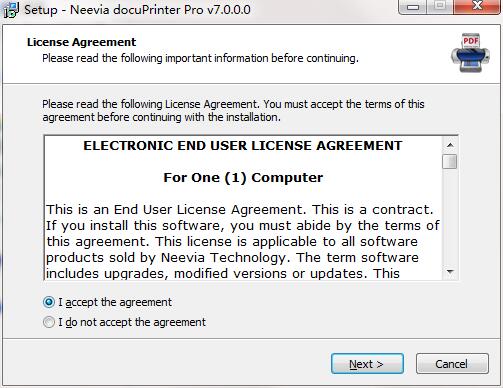Click the For One (1) Computer subtitle
Screen dimensions: 503x388
[x=243, y=178]
